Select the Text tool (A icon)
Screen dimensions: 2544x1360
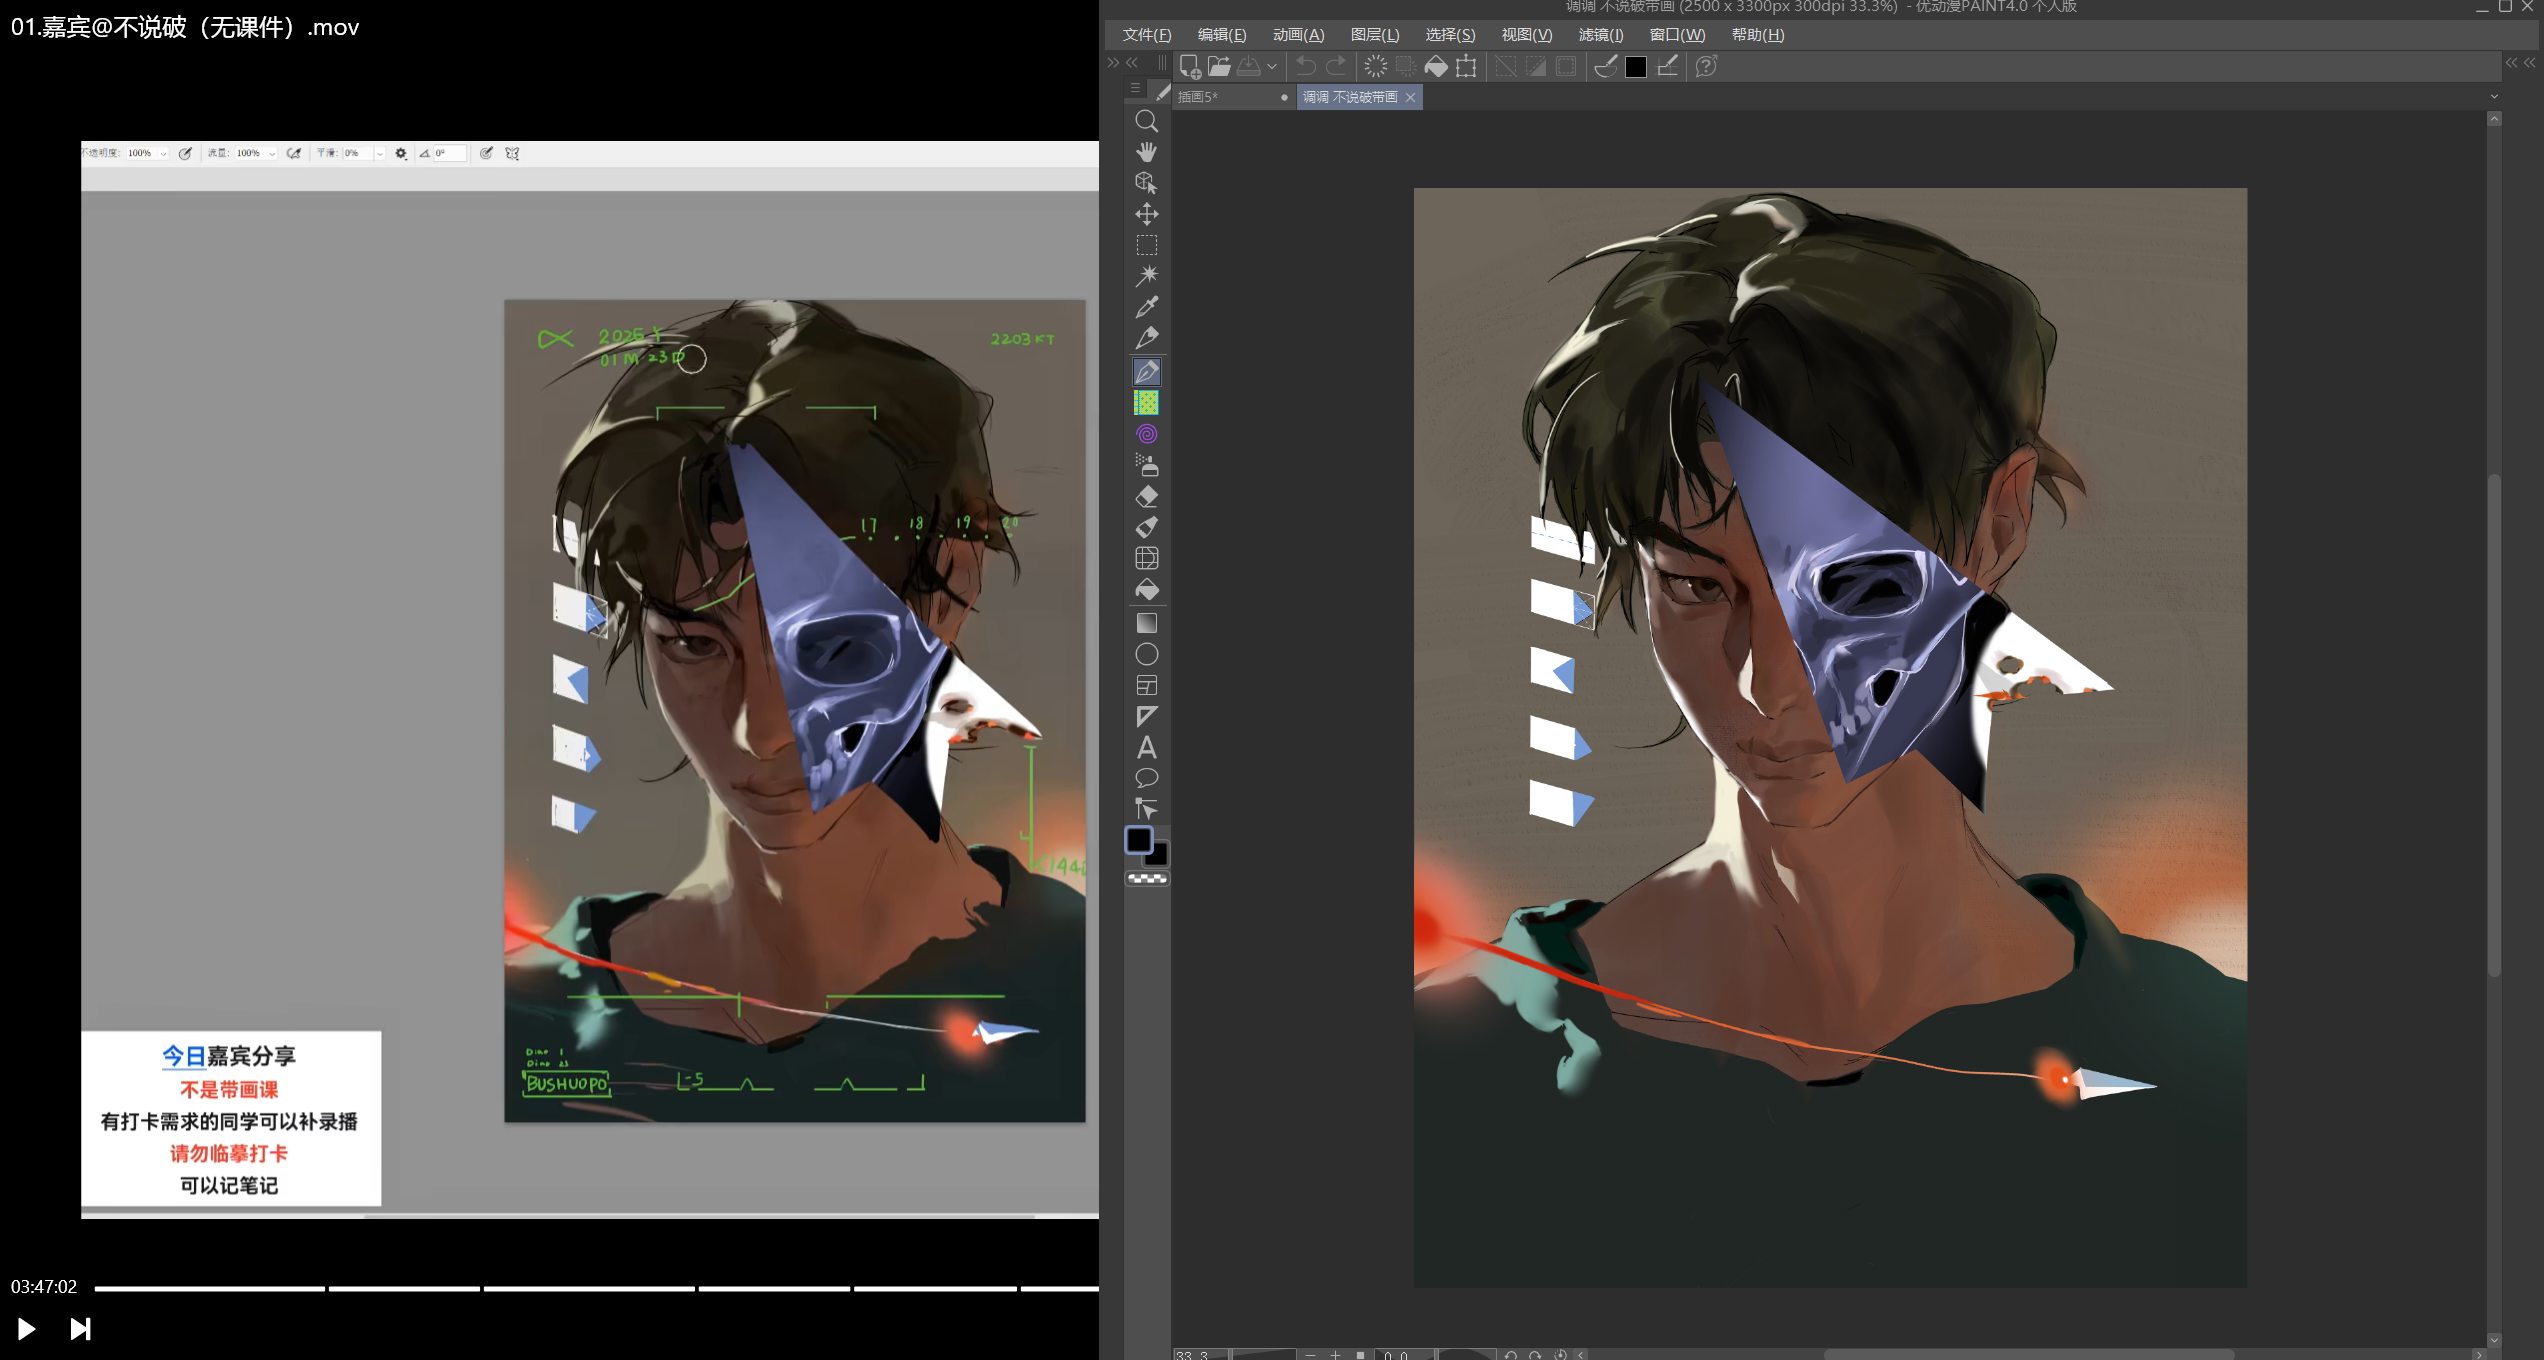pos(1146,747)
